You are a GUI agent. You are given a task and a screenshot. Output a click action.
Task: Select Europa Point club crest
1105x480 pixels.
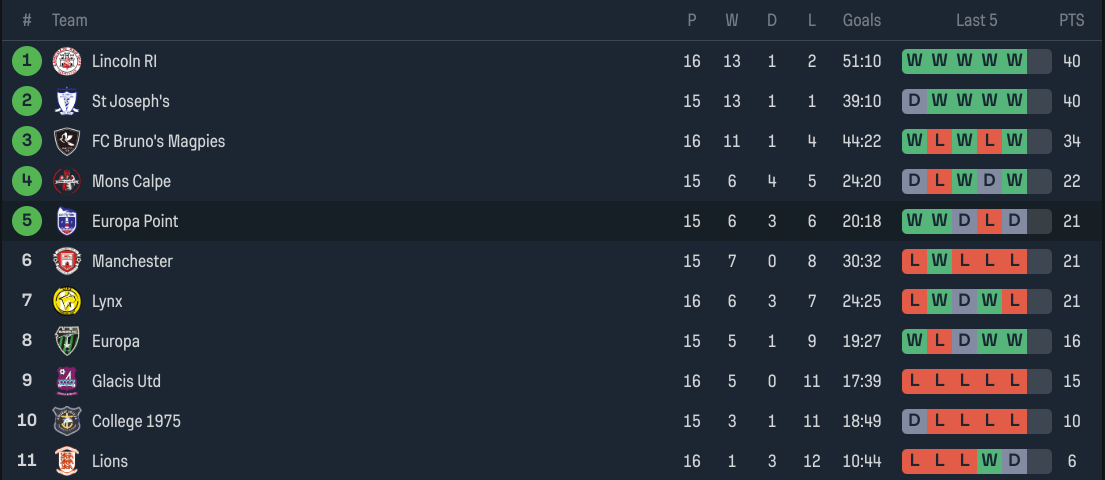[67, 221]
